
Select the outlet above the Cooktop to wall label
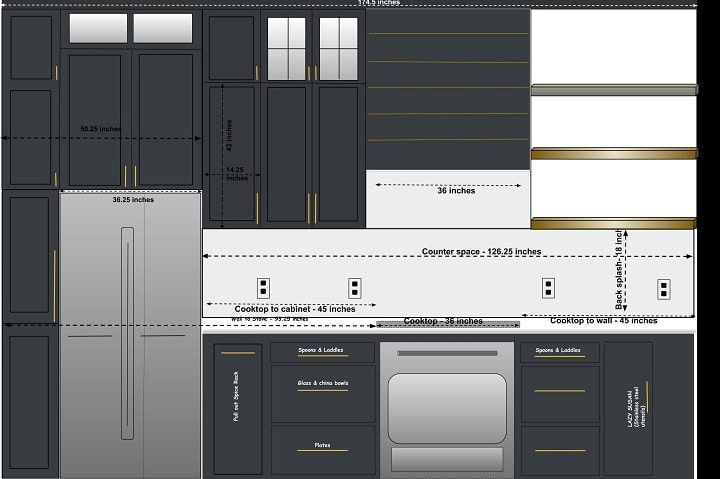[548, 288]
